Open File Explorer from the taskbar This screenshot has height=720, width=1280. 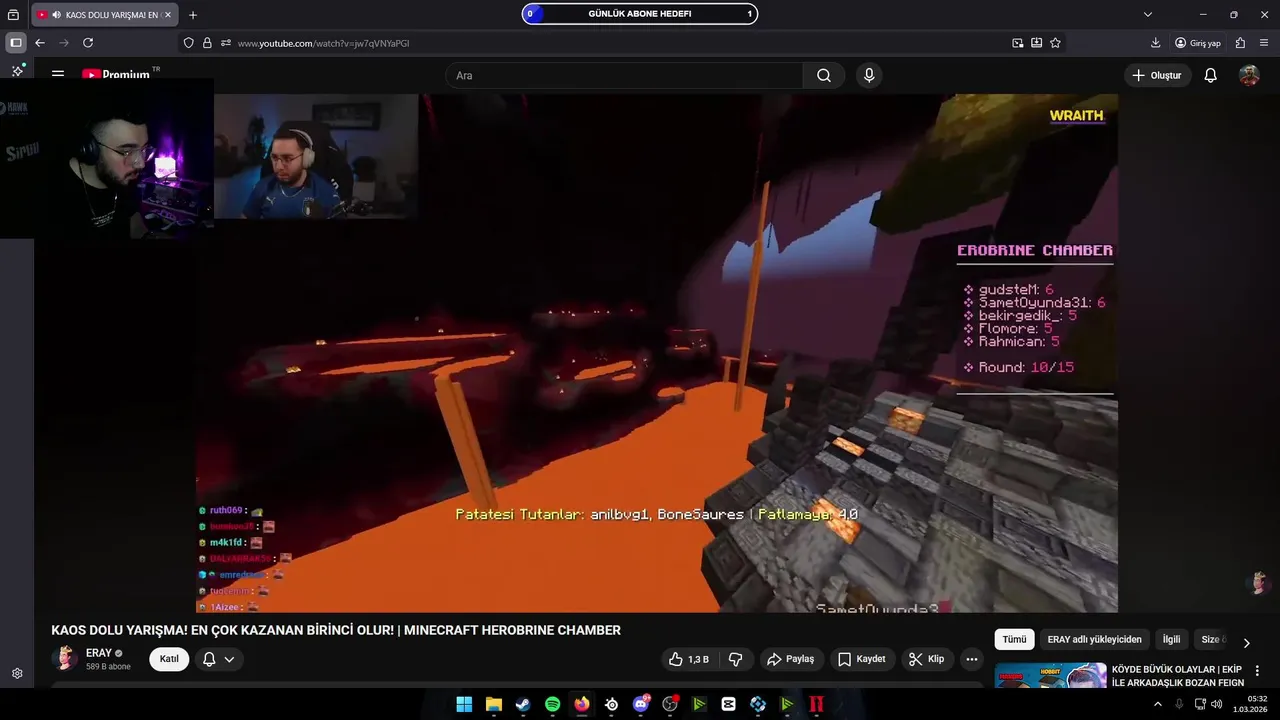pyautogui.click(x=494, y=704)
